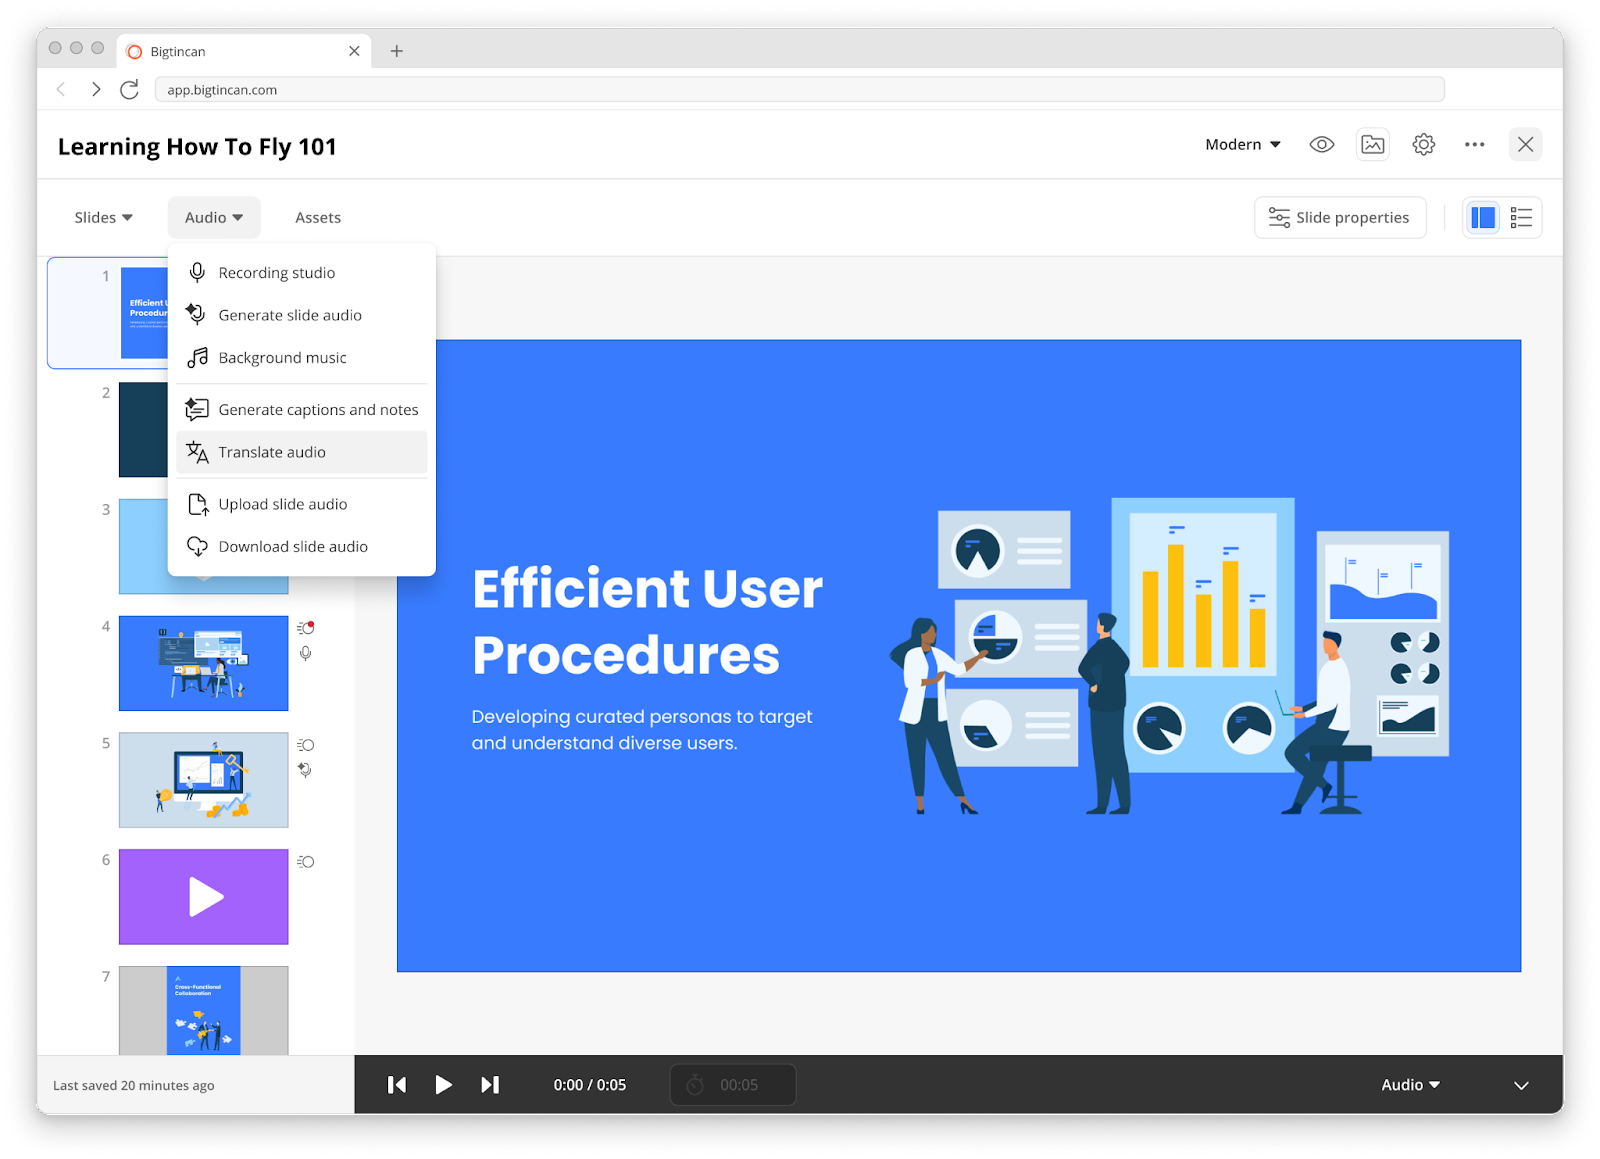Click the microphone icon on slide 4
This screenshot has width=1600, height=1159.
pyautogui.click(x=305, y=653)
